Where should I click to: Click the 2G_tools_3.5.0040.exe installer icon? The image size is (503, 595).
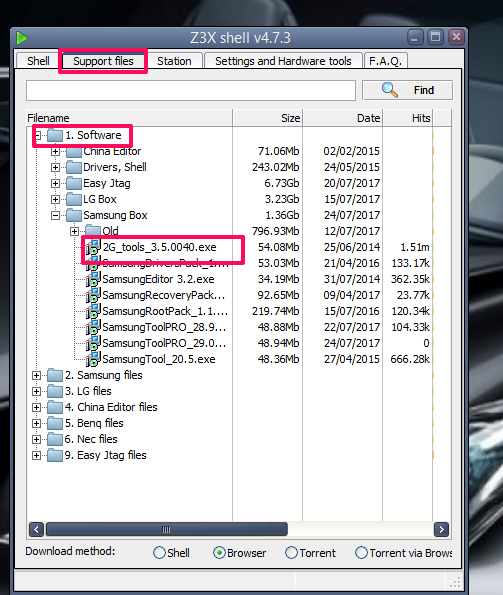93,247
